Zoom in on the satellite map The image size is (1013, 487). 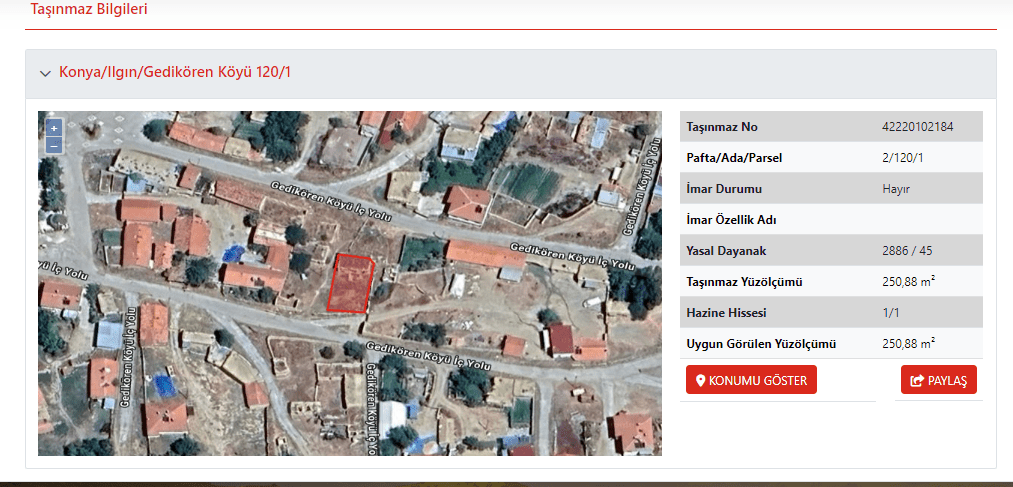(x=54, y=128)
